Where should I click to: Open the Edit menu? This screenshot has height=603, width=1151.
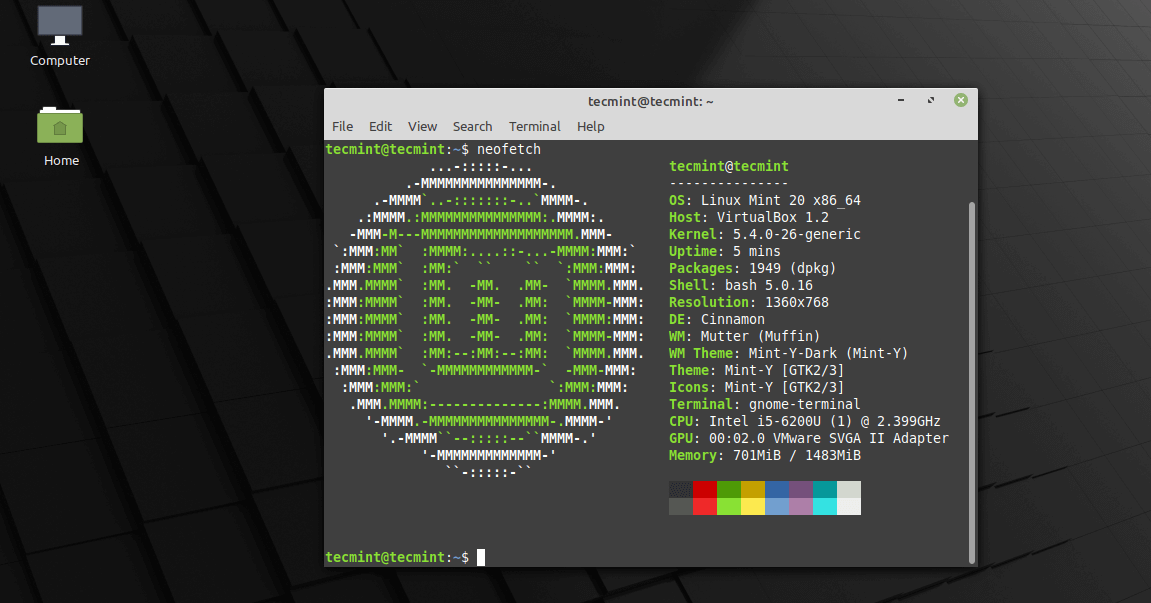pos(380,126)
